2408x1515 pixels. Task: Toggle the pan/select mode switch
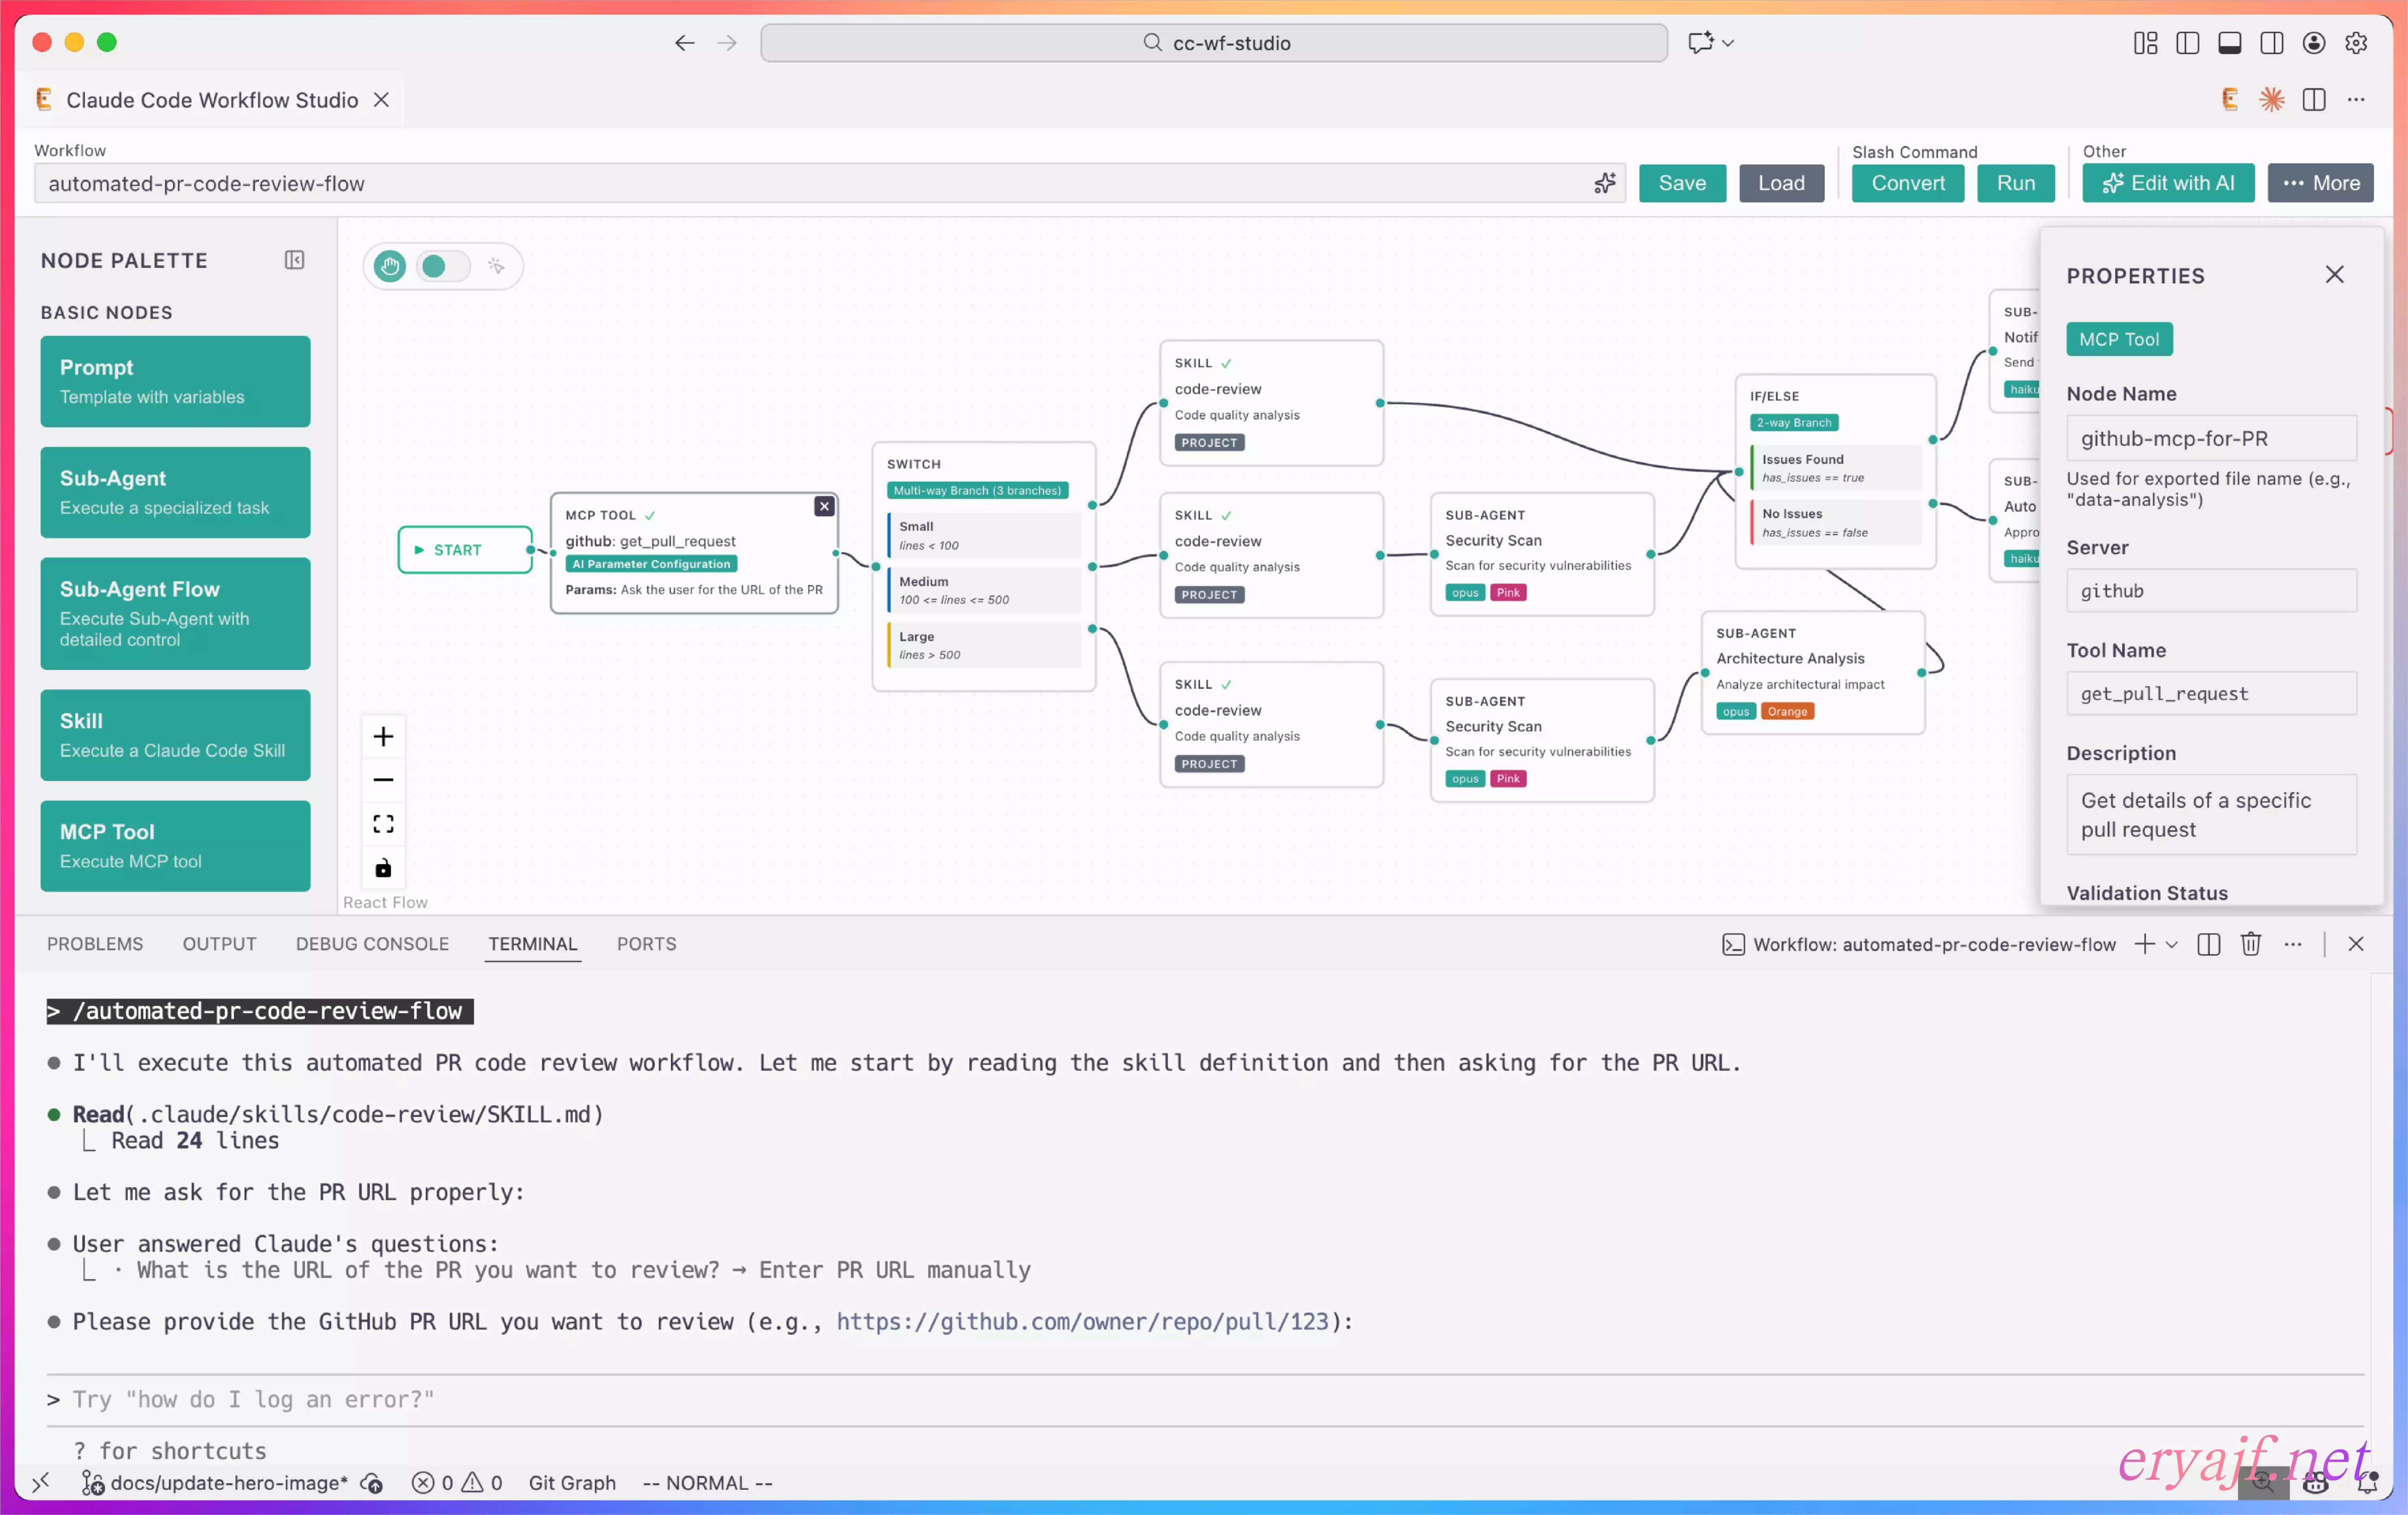(443, 266)
